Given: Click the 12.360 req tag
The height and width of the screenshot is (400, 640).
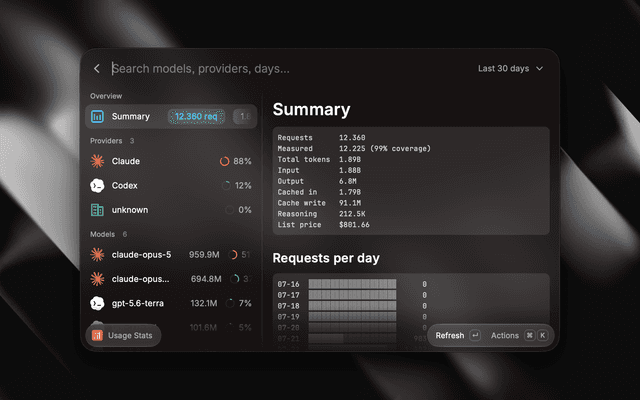Looking at the screenshot, I should tap(196, 116).
